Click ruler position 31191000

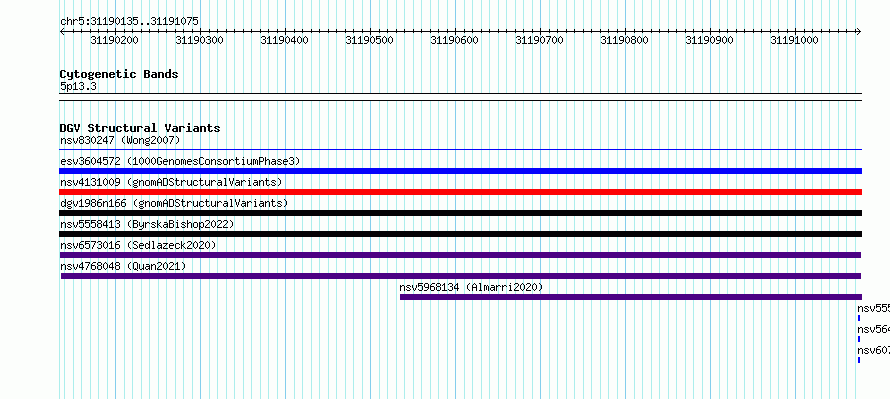click(x=794, y=40)
